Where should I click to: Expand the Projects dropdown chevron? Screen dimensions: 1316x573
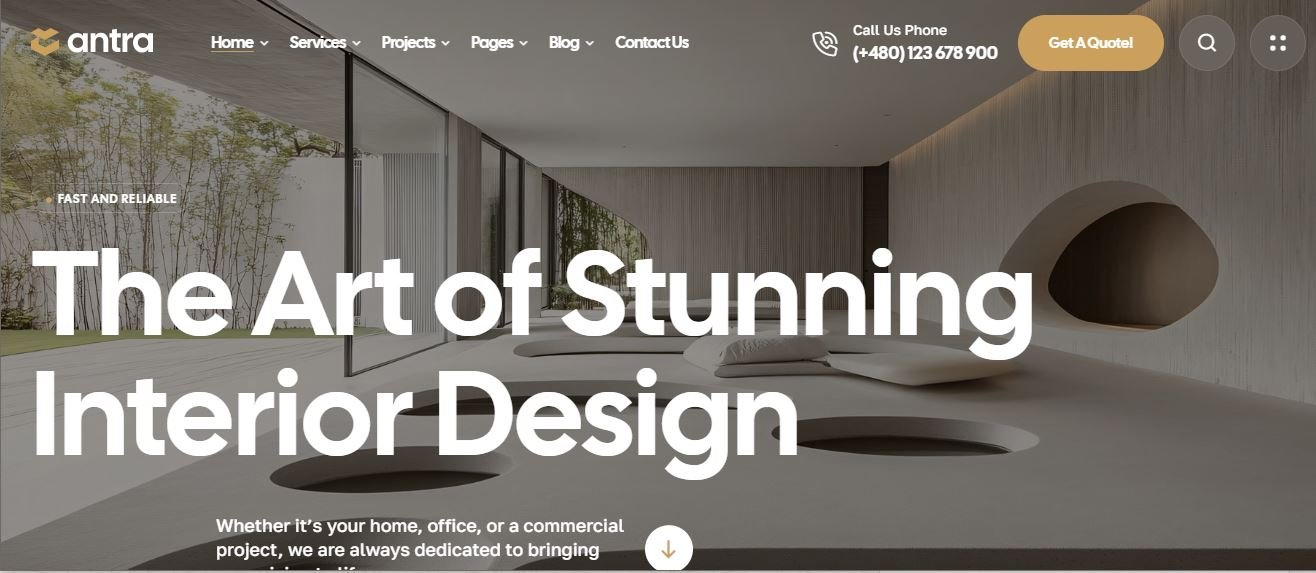(445, 43)
